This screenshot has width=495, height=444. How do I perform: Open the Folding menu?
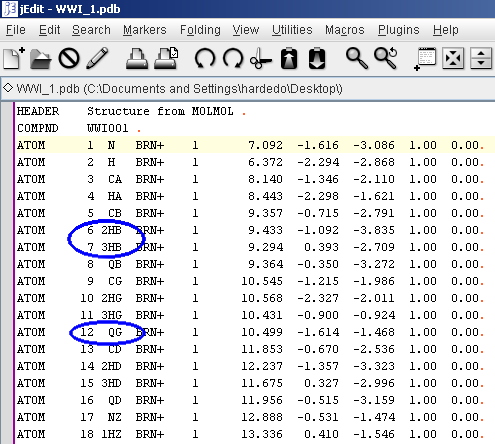tap(200, 30)
